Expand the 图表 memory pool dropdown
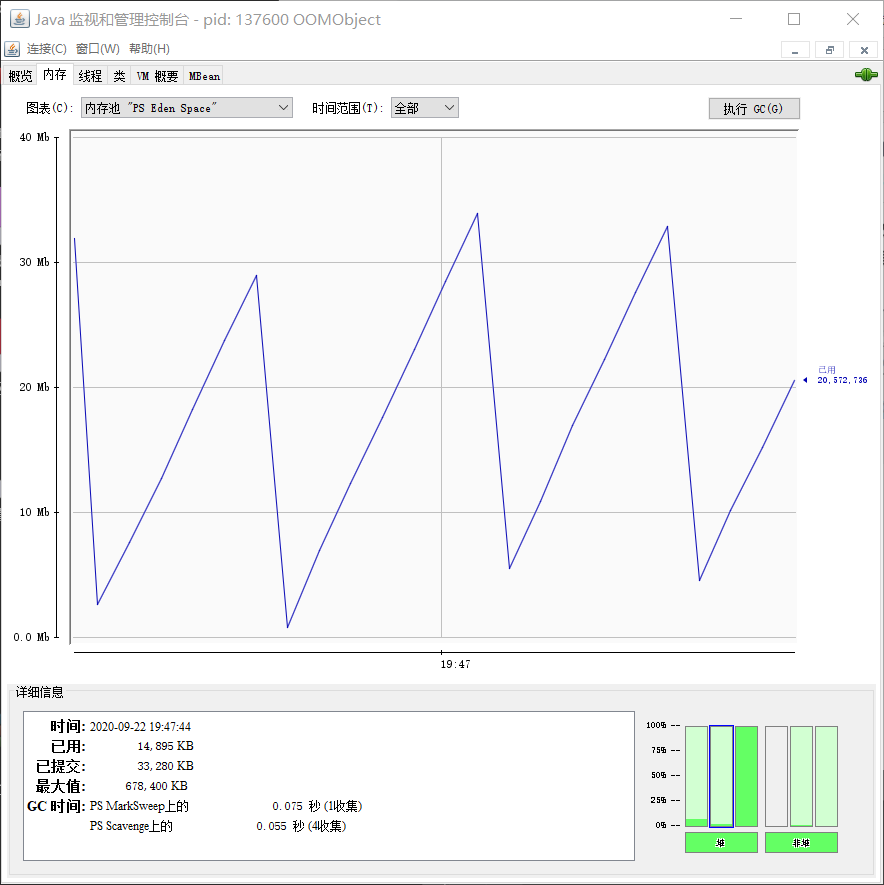This screenshot has height=885, width=884. pos(187,107)
